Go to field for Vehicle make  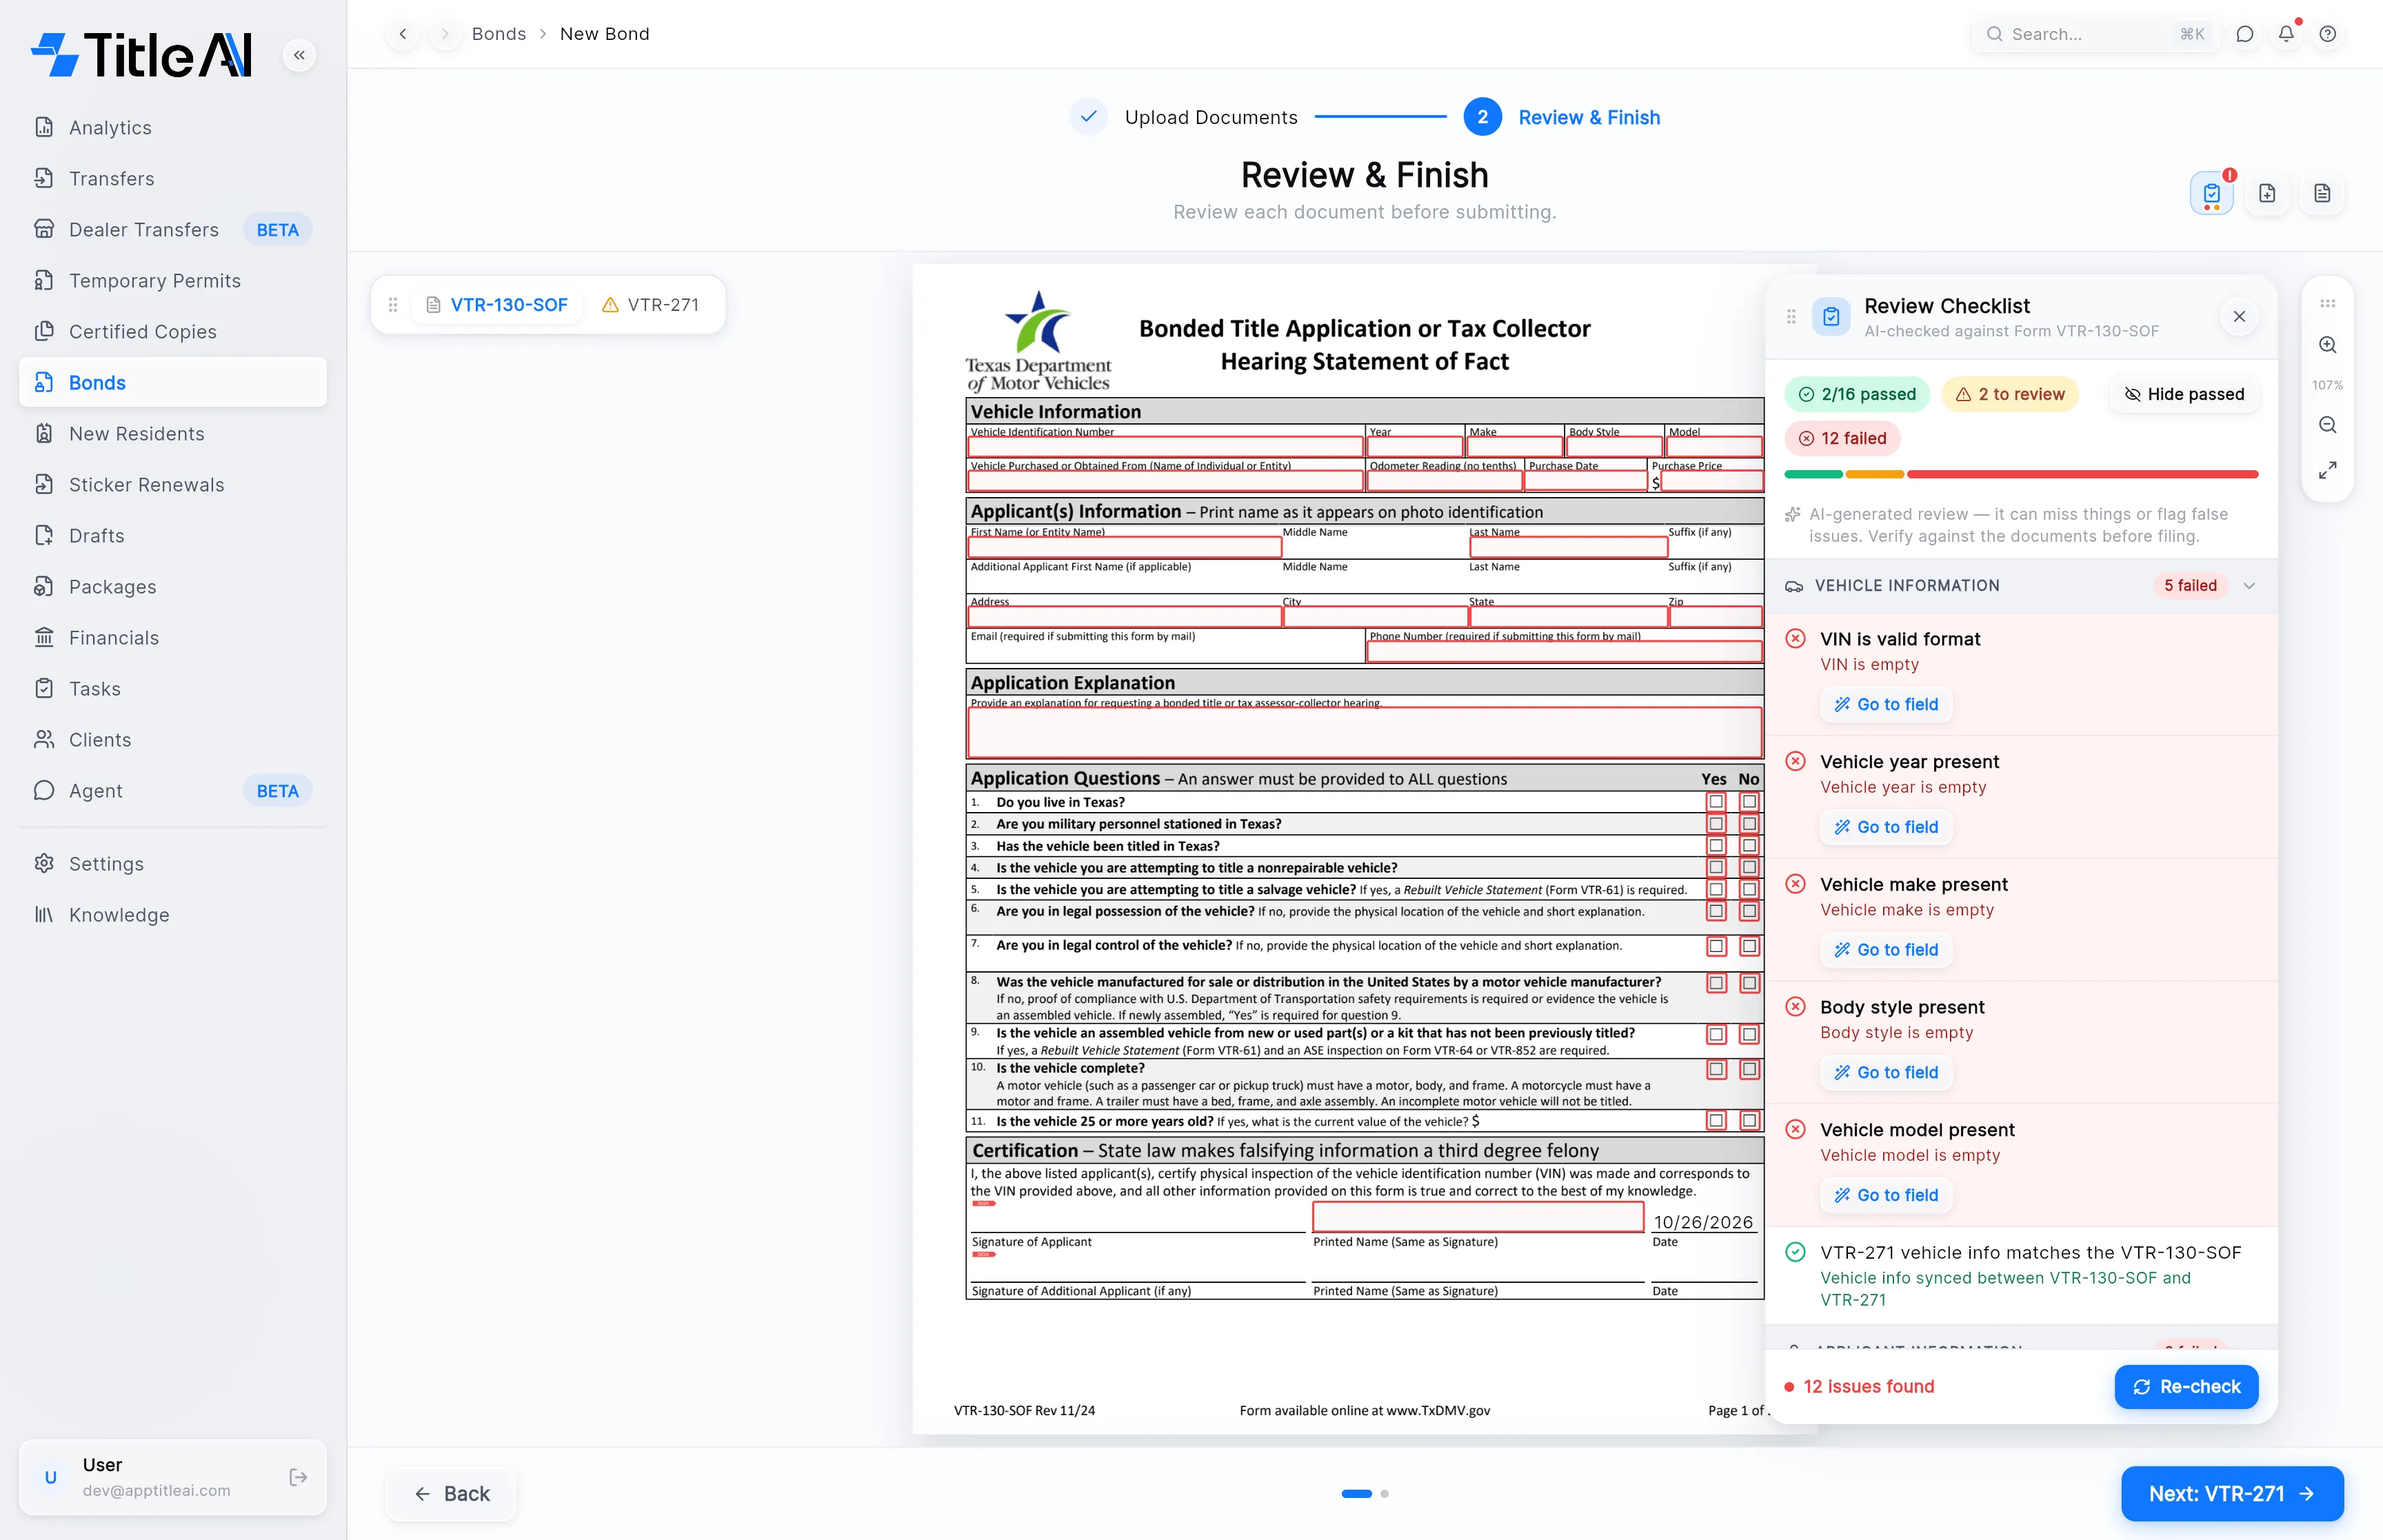pos(1886,950)
